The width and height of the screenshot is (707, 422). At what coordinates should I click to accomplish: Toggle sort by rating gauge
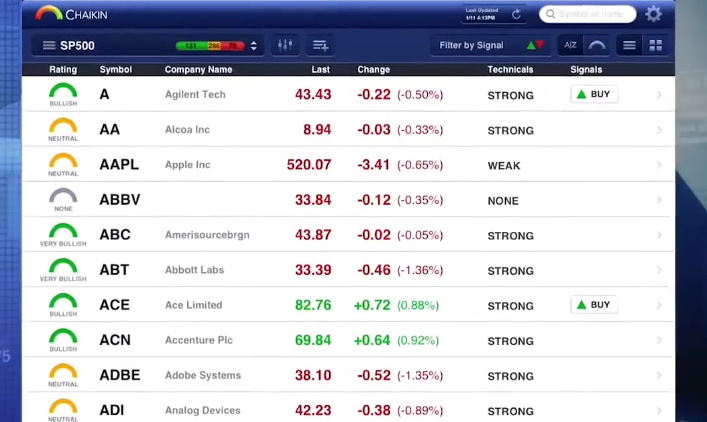coord(596,46)
